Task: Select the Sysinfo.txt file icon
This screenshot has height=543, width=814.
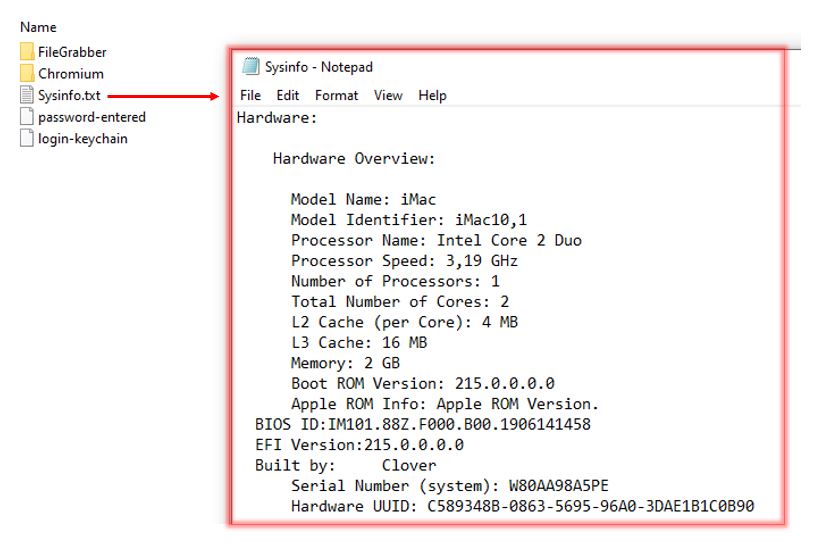Action: [27, 95]
